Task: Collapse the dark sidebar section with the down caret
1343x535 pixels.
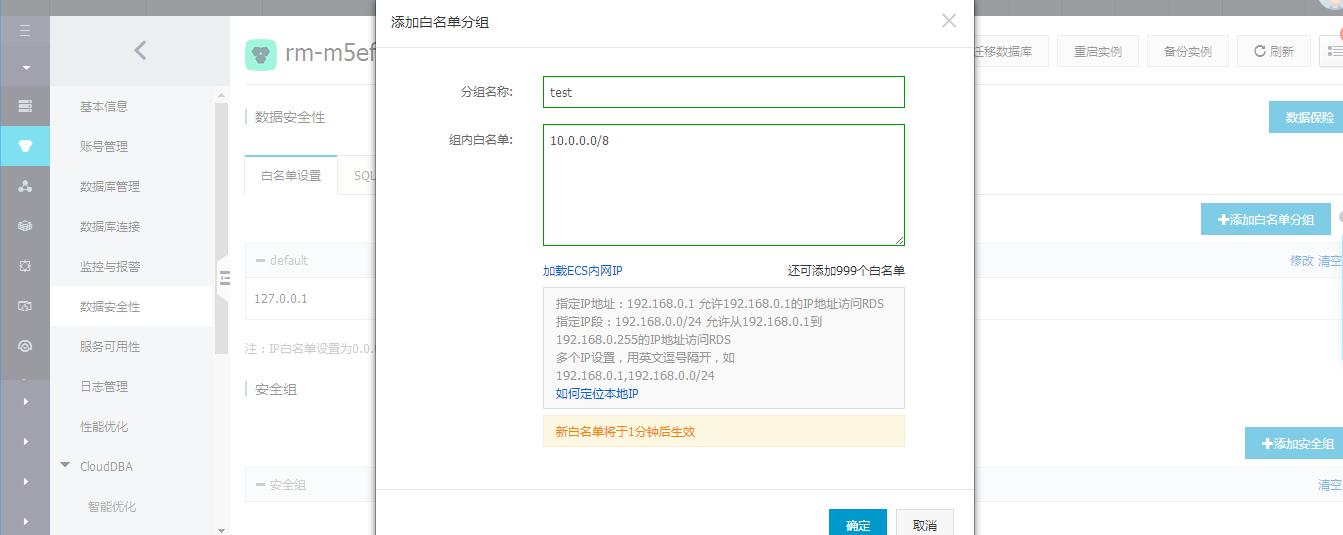Action: (x=25, y=68)
